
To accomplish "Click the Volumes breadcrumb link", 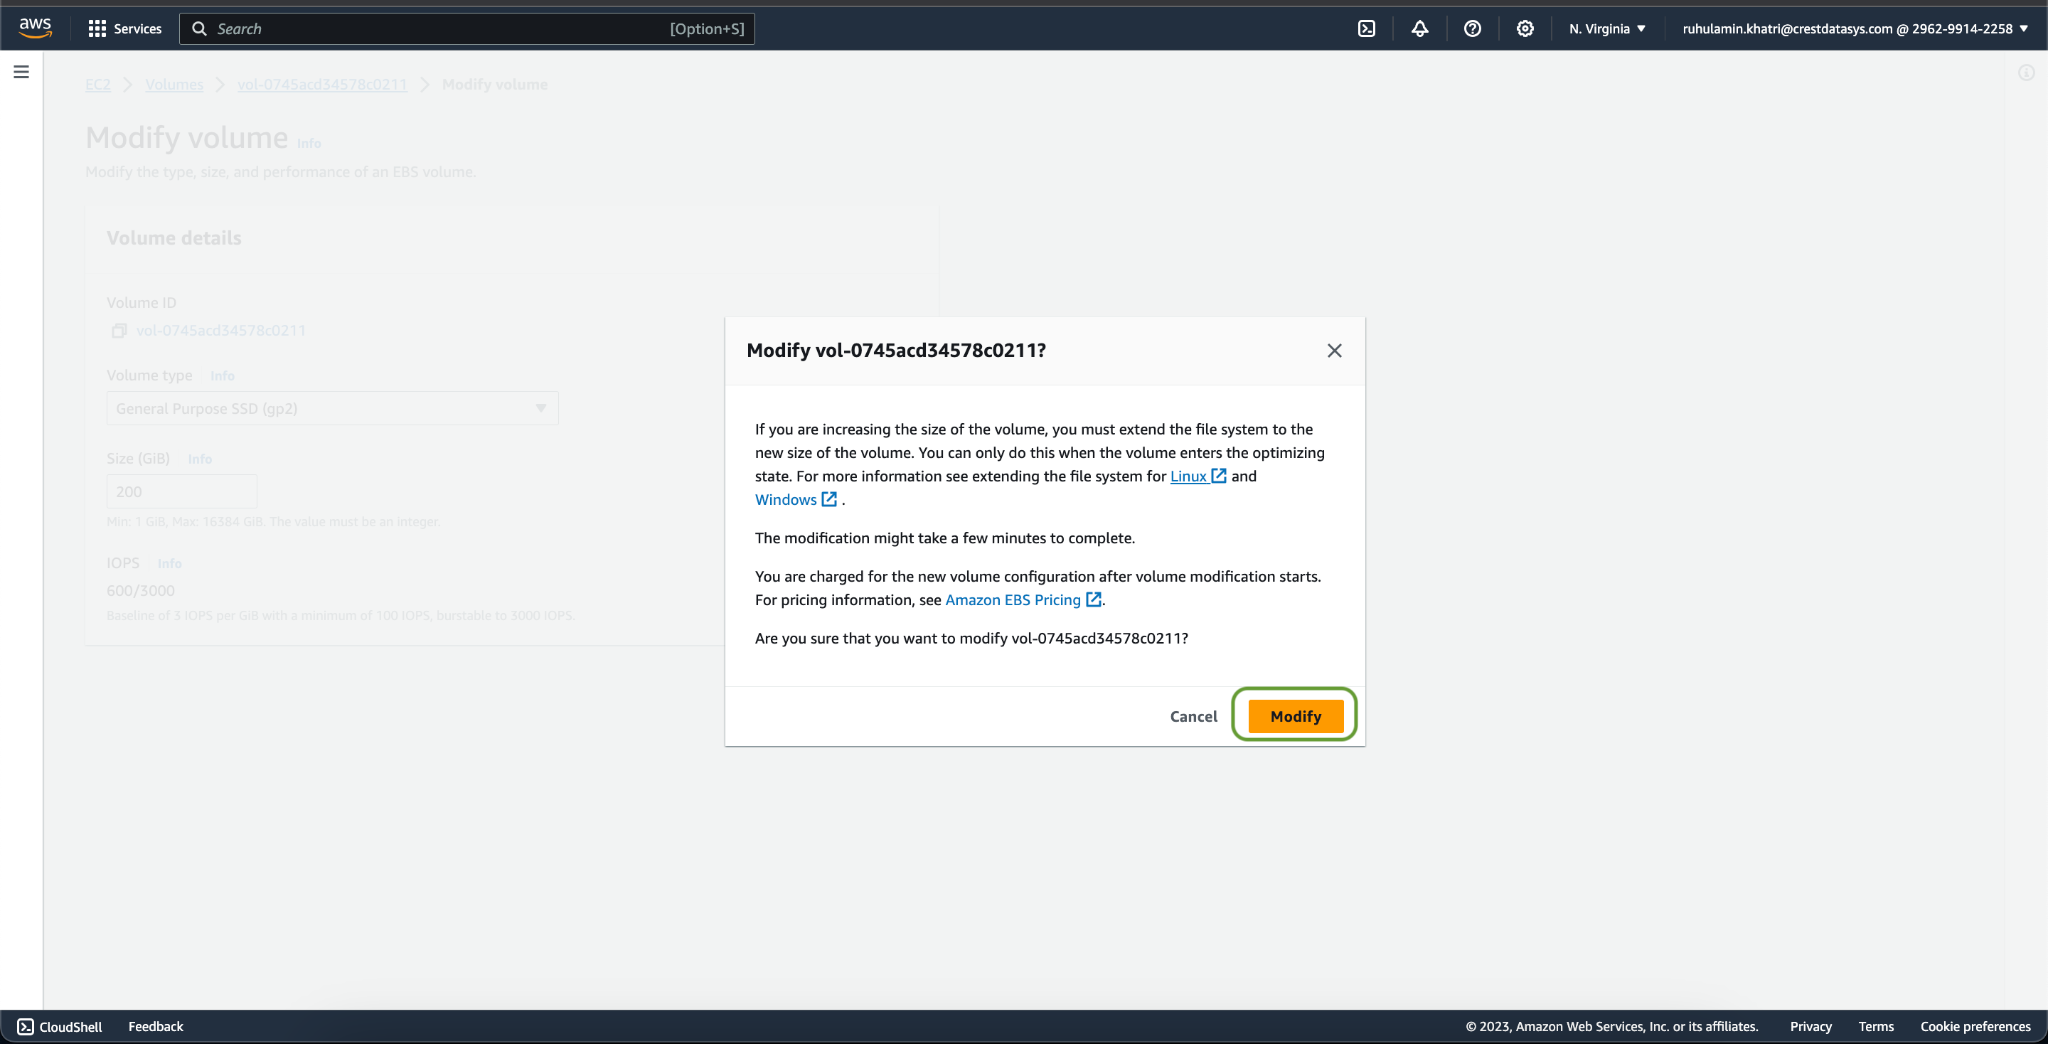I will pyautogui.click(x=174, y=85).
